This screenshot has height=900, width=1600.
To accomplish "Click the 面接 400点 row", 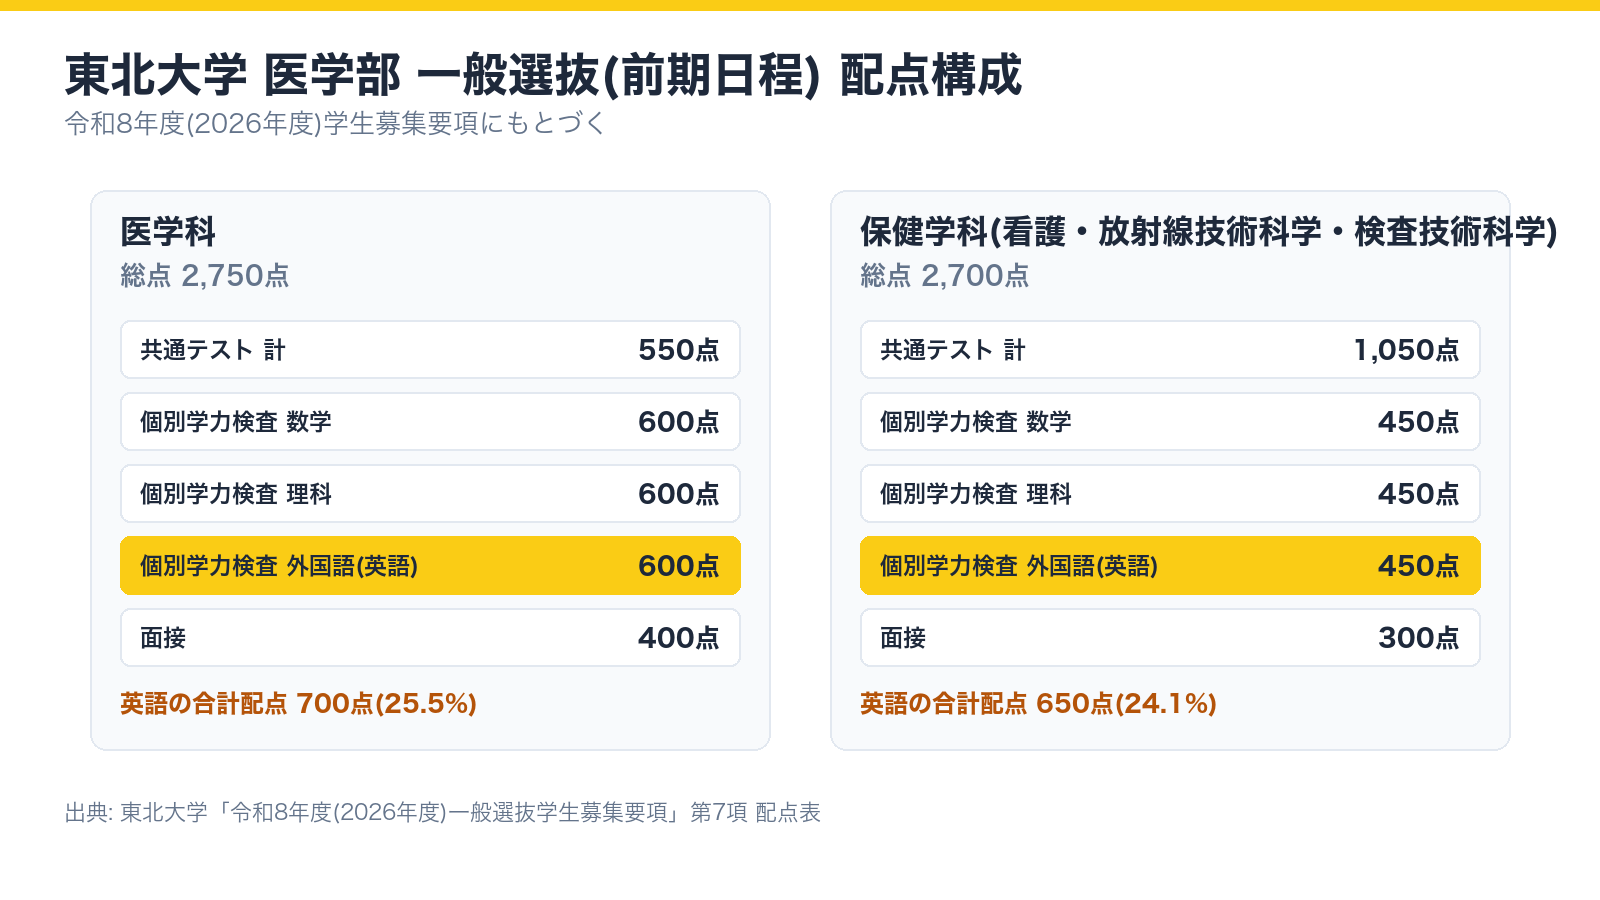I will click(x=430, y=638).
